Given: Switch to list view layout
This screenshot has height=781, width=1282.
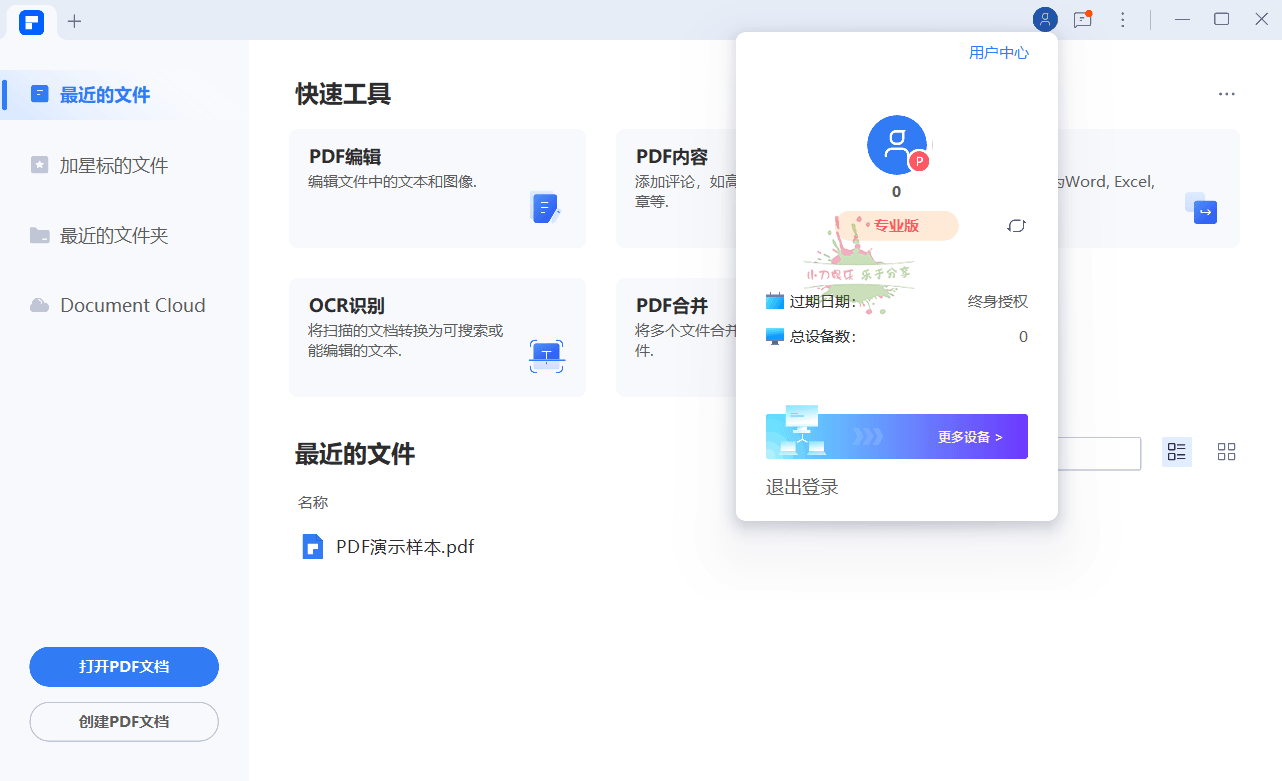Looking at the screenshot, I should tap(1176, 452).
